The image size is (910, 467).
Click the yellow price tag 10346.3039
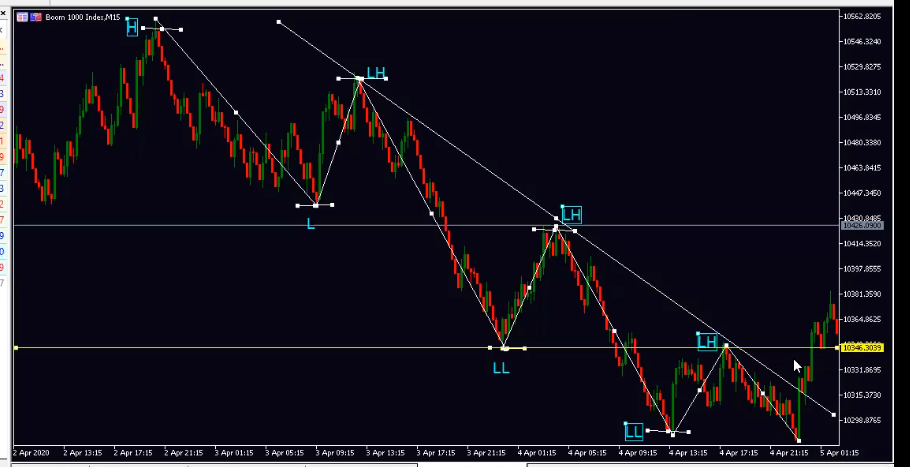[x=862, y=348]
